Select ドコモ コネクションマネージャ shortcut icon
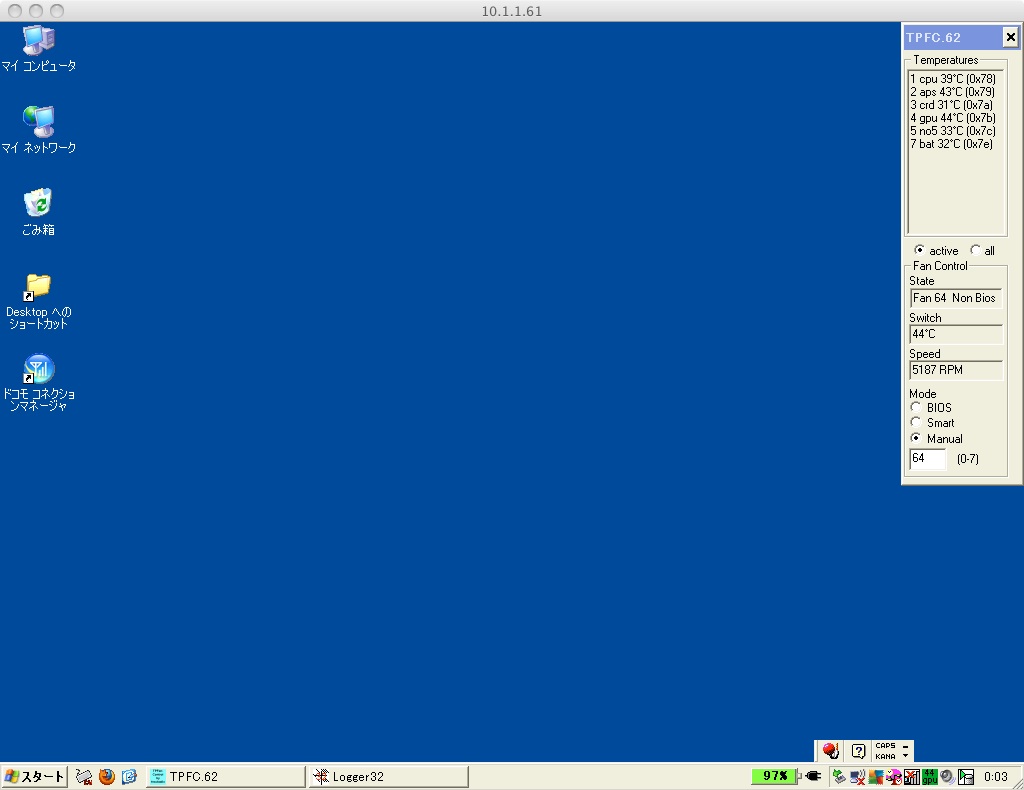1024x790 pixels. pos(39,383)
